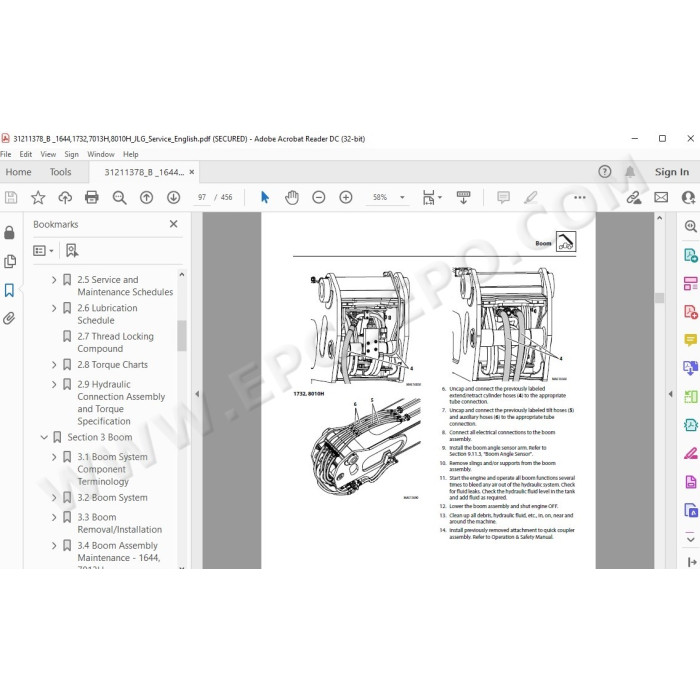
Task: Collapse the right tools pane arrow
Action: (670, 394)
